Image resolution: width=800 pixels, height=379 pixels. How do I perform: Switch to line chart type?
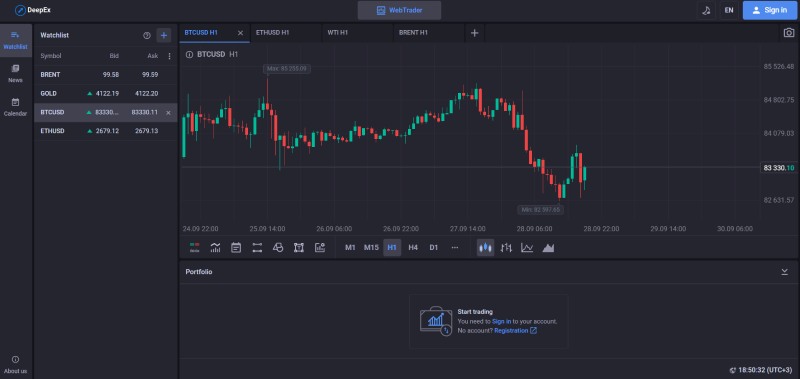527,247
